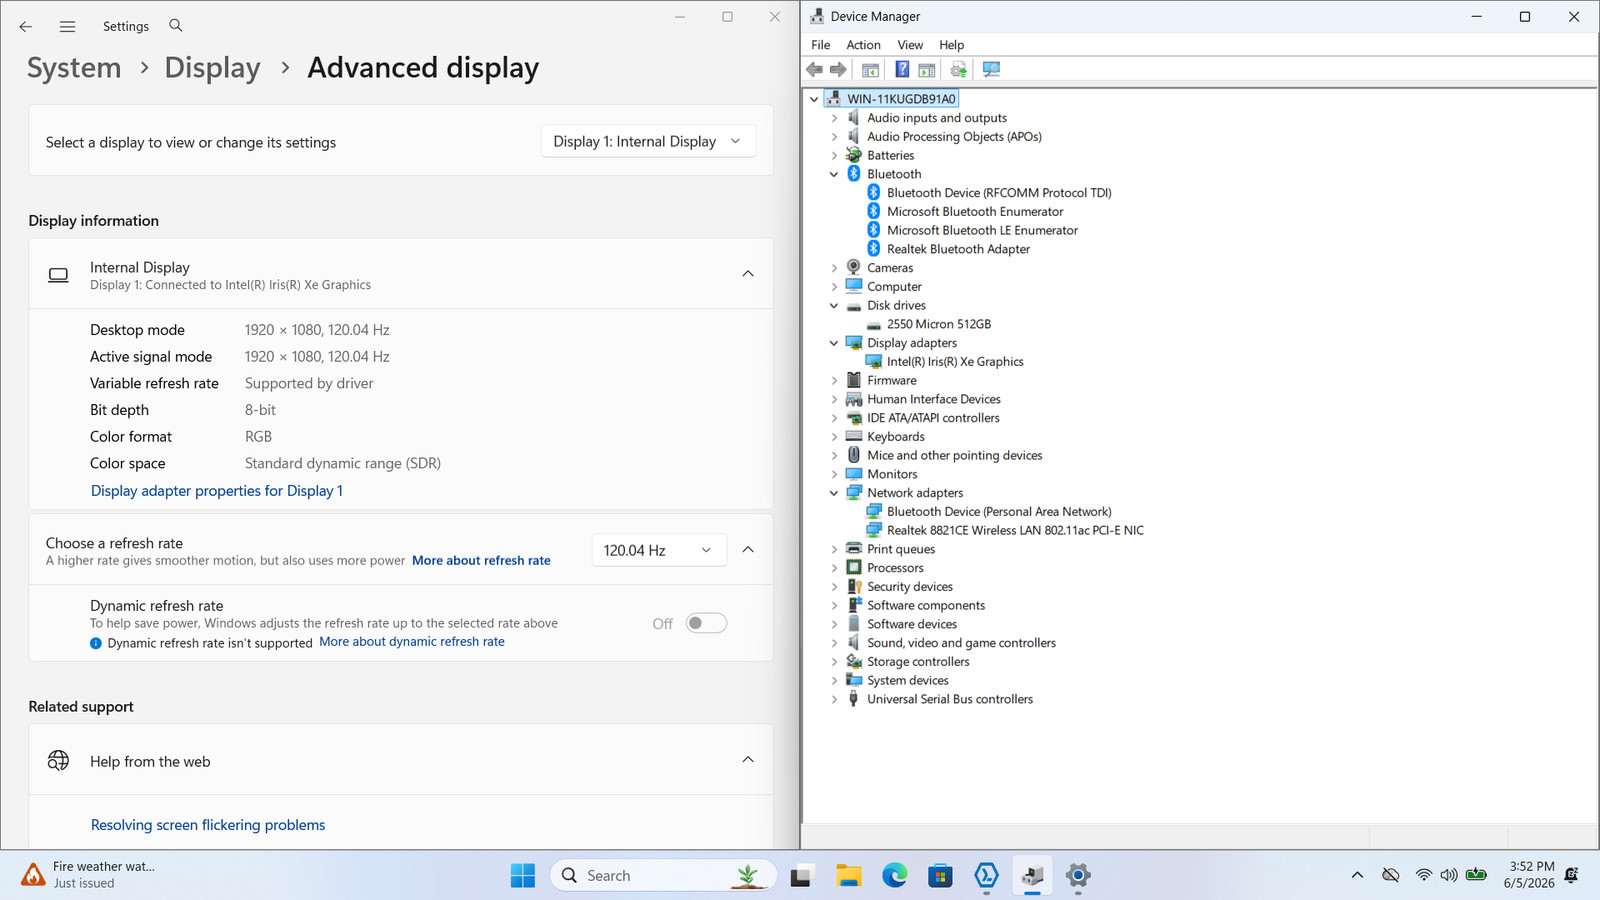Open Fire weather watch widget

click(88, 875)
